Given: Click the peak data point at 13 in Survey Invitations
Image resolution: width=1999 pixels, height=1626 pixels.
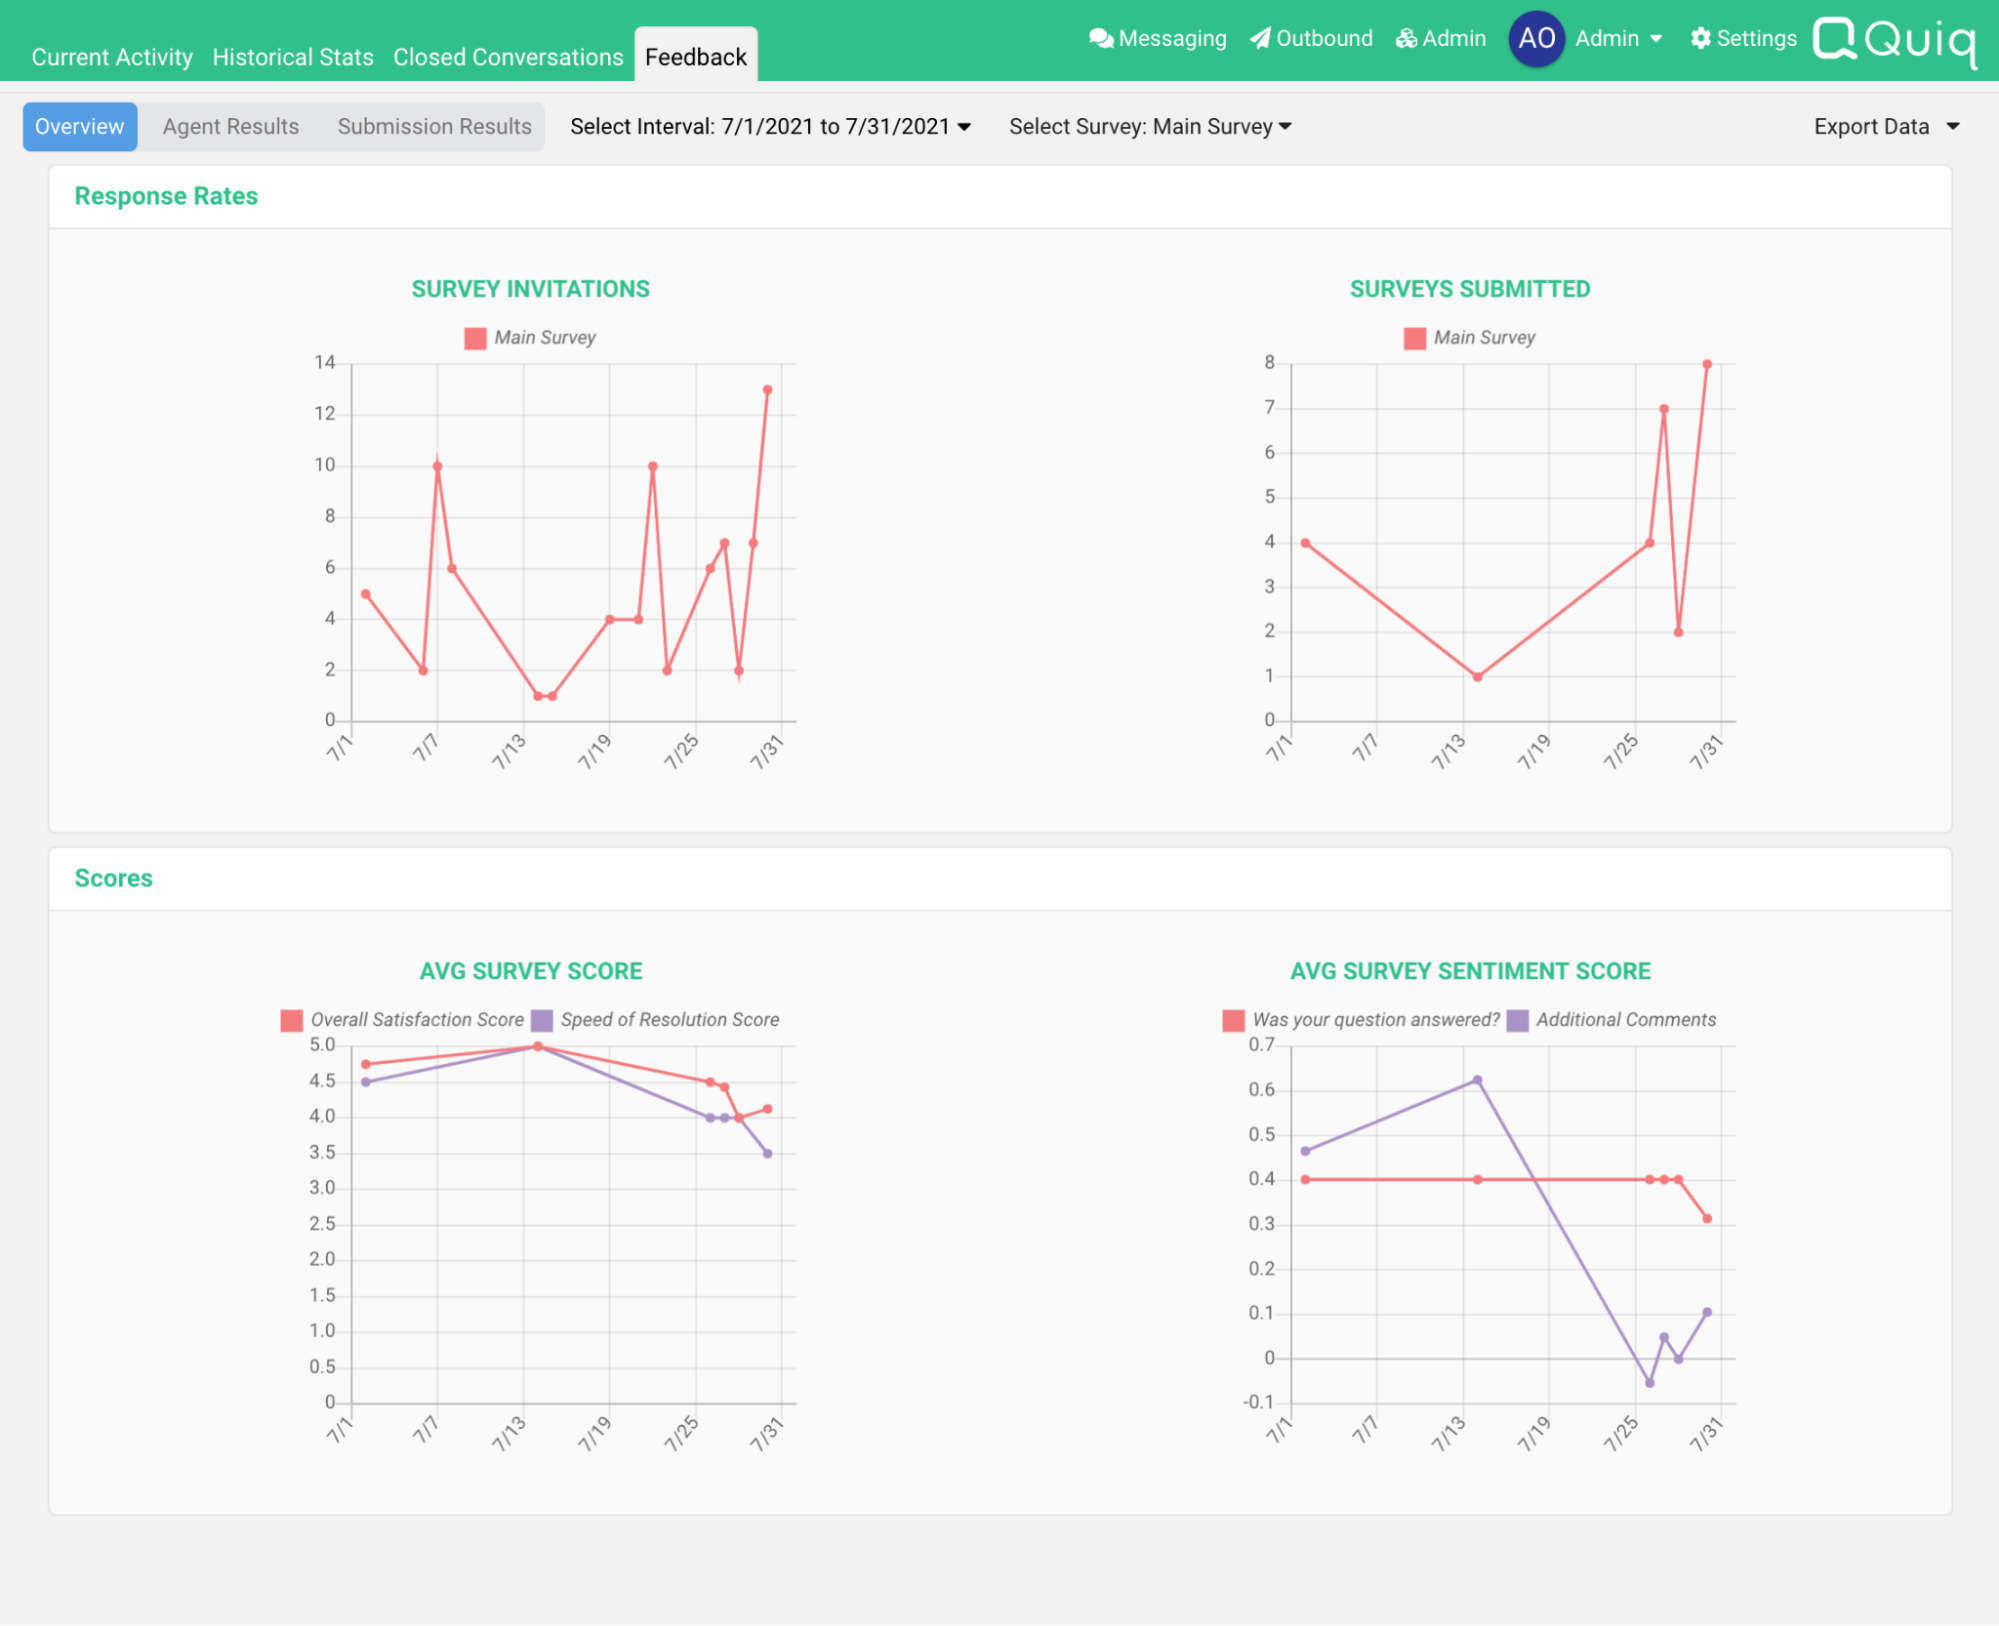Looking at the screenshot, I should click(x=768, y=390).
